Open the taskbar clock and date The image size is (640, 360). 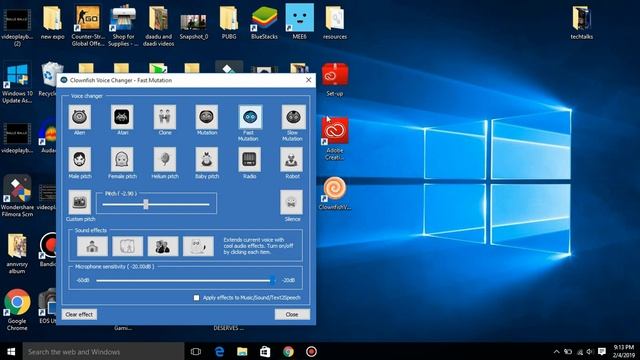click(x=623, y=351)
